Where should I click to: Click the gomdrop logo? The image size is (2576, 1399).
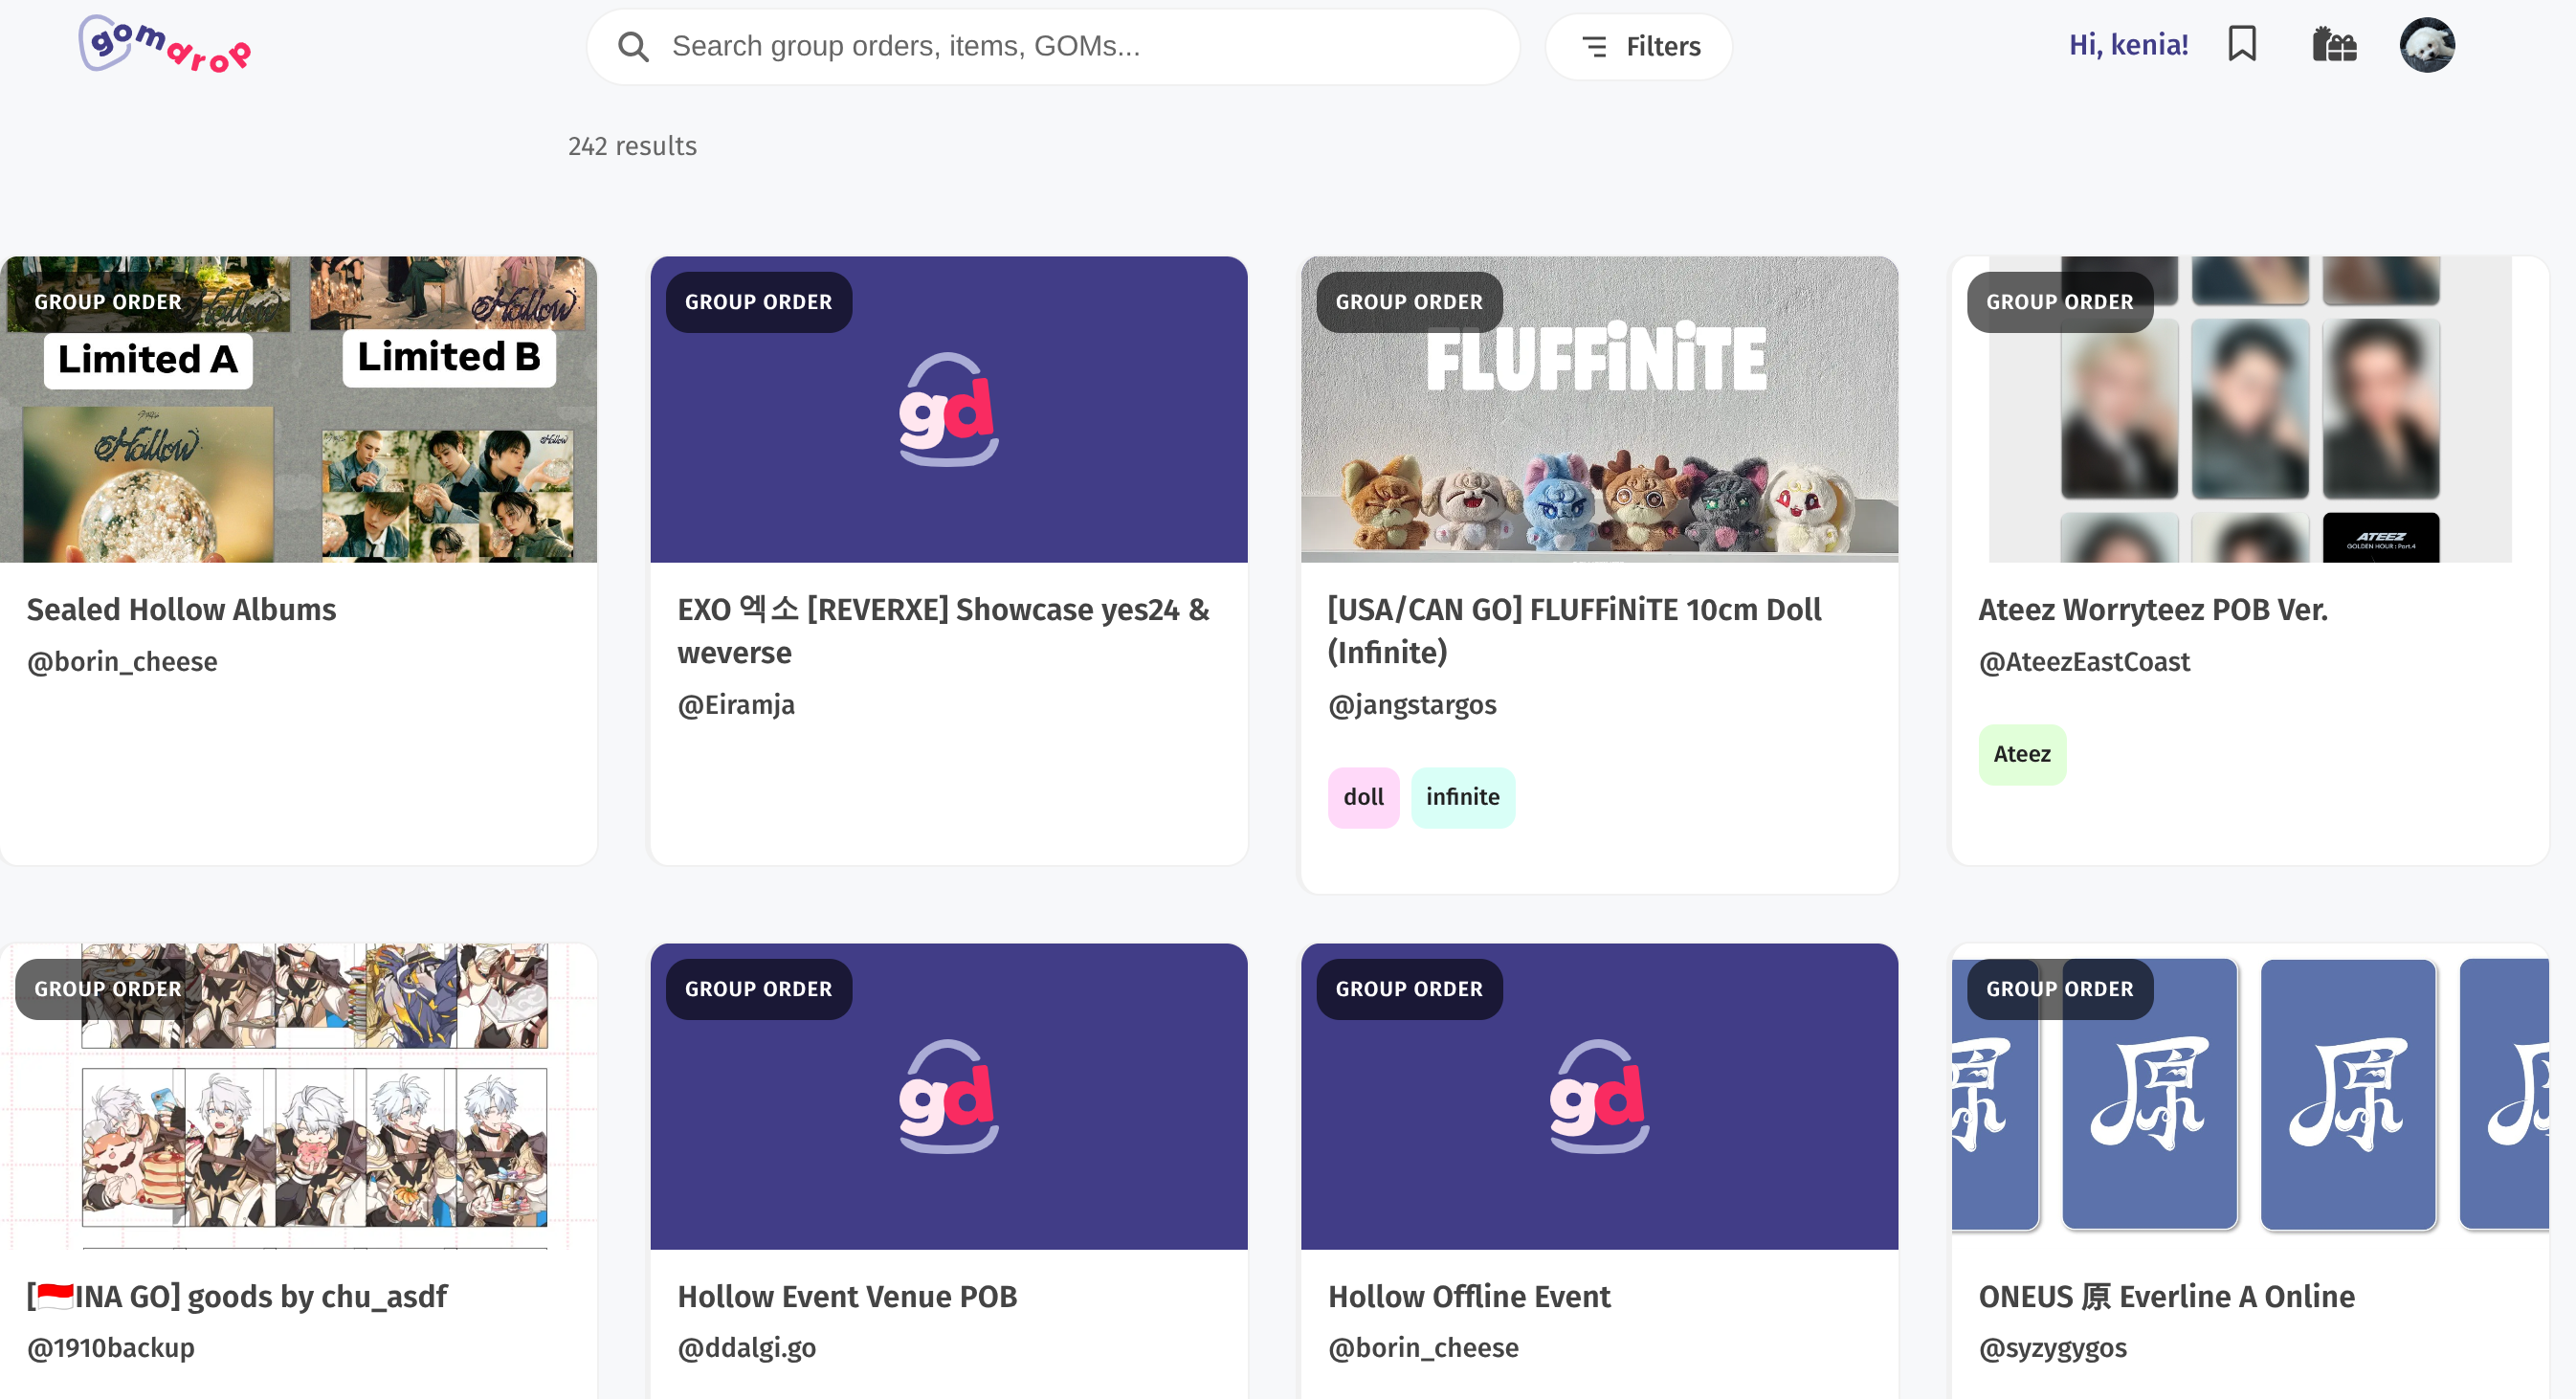(x=165, y=45)
